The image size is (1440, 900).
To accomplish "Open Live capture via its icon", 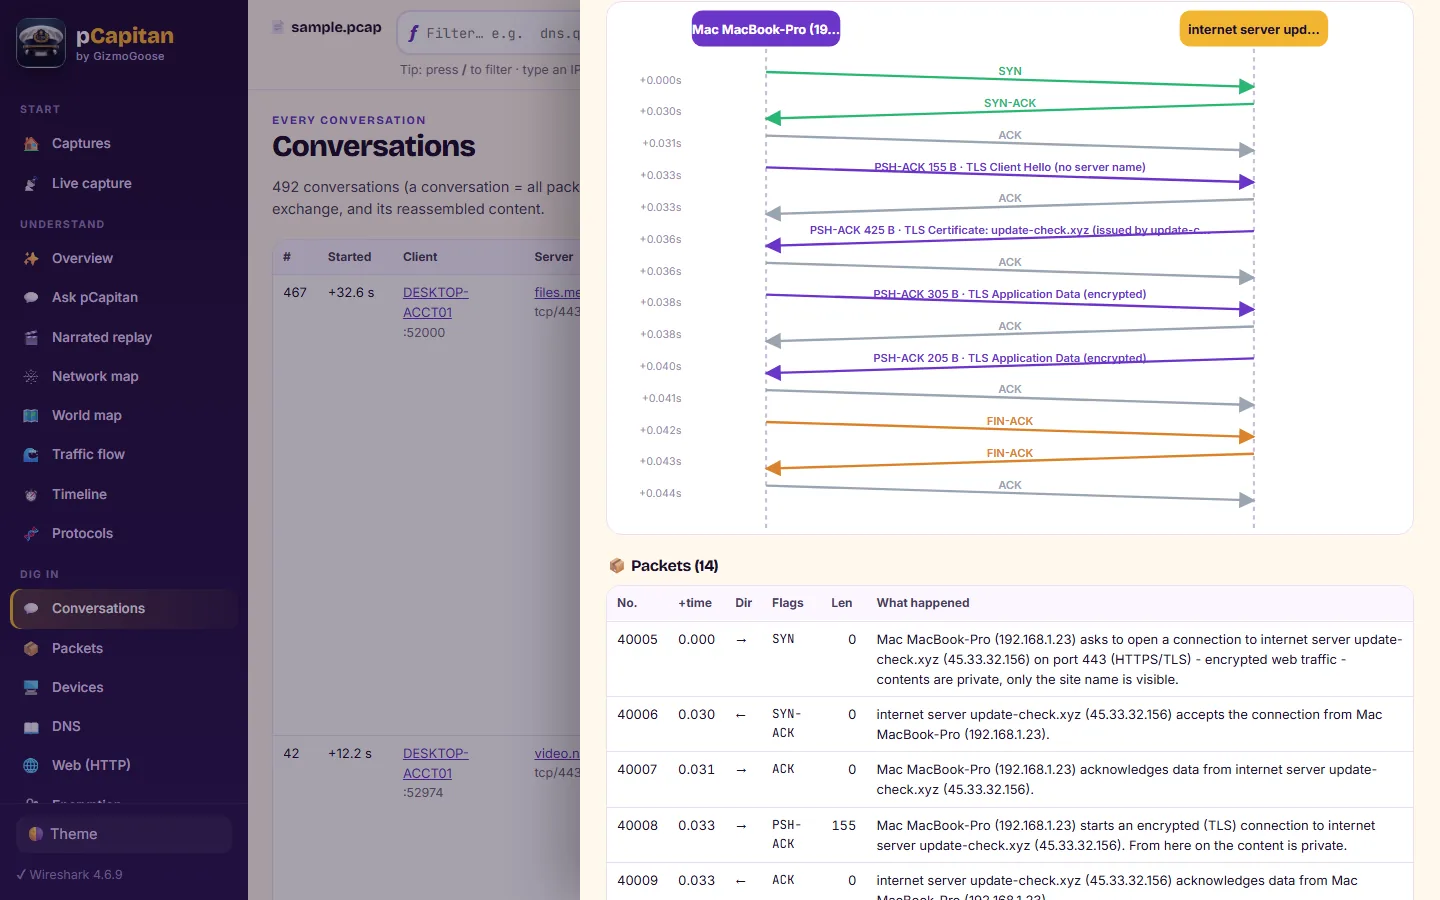I will pyautogui.click(x=31, y=184).
